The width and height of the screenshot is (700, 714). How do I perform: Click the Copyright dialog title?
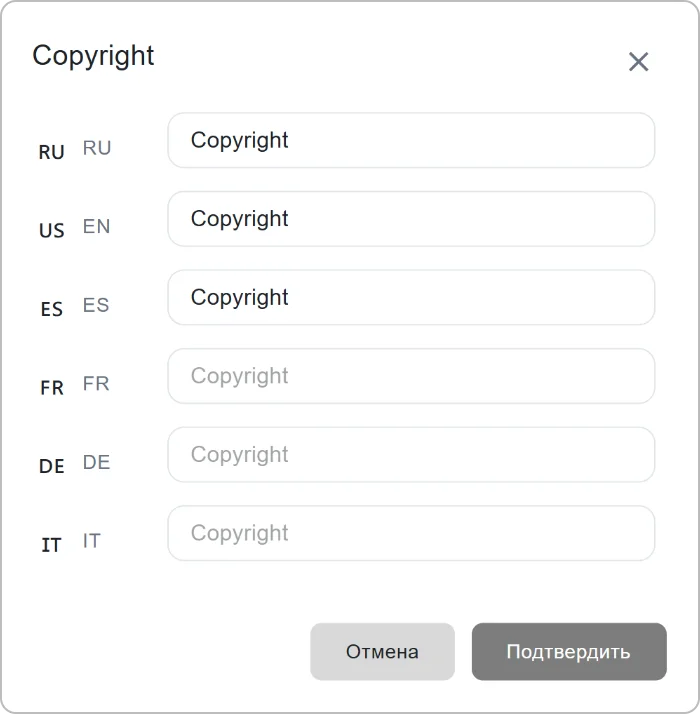(x=93, y=56)
